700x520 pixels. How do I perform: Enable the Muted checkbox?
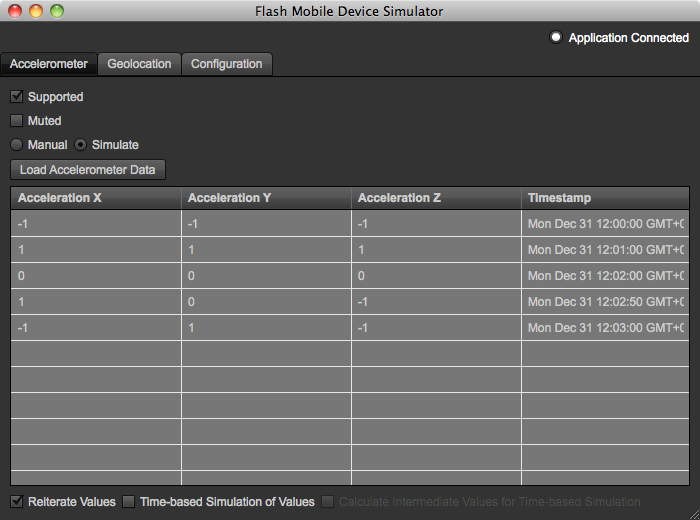click(17, 121)
